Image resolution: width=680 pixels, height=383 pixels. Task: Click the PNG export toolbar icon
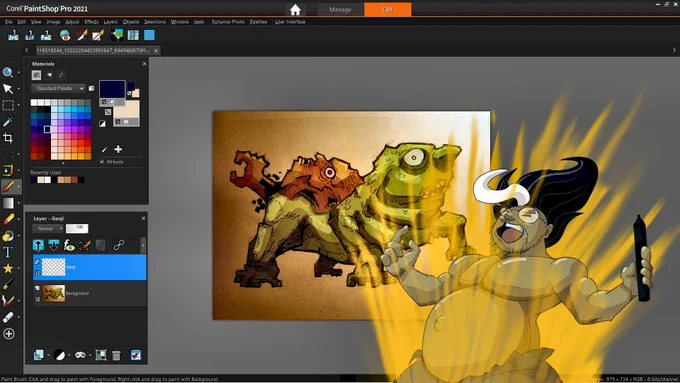pos(46,35)
